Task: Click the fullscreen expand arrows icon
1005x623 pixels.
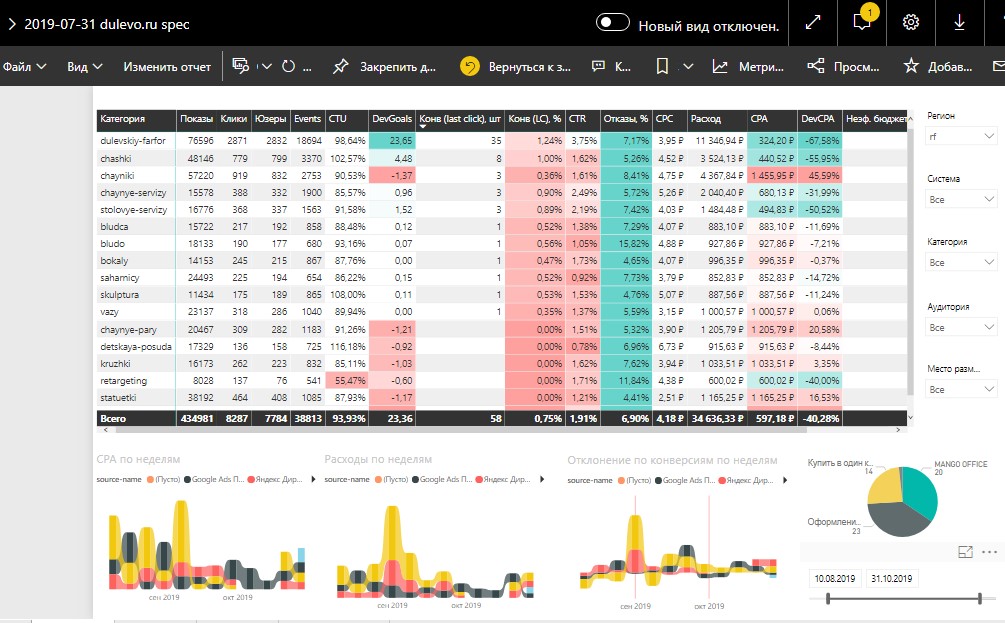Action: pos(813,22)
